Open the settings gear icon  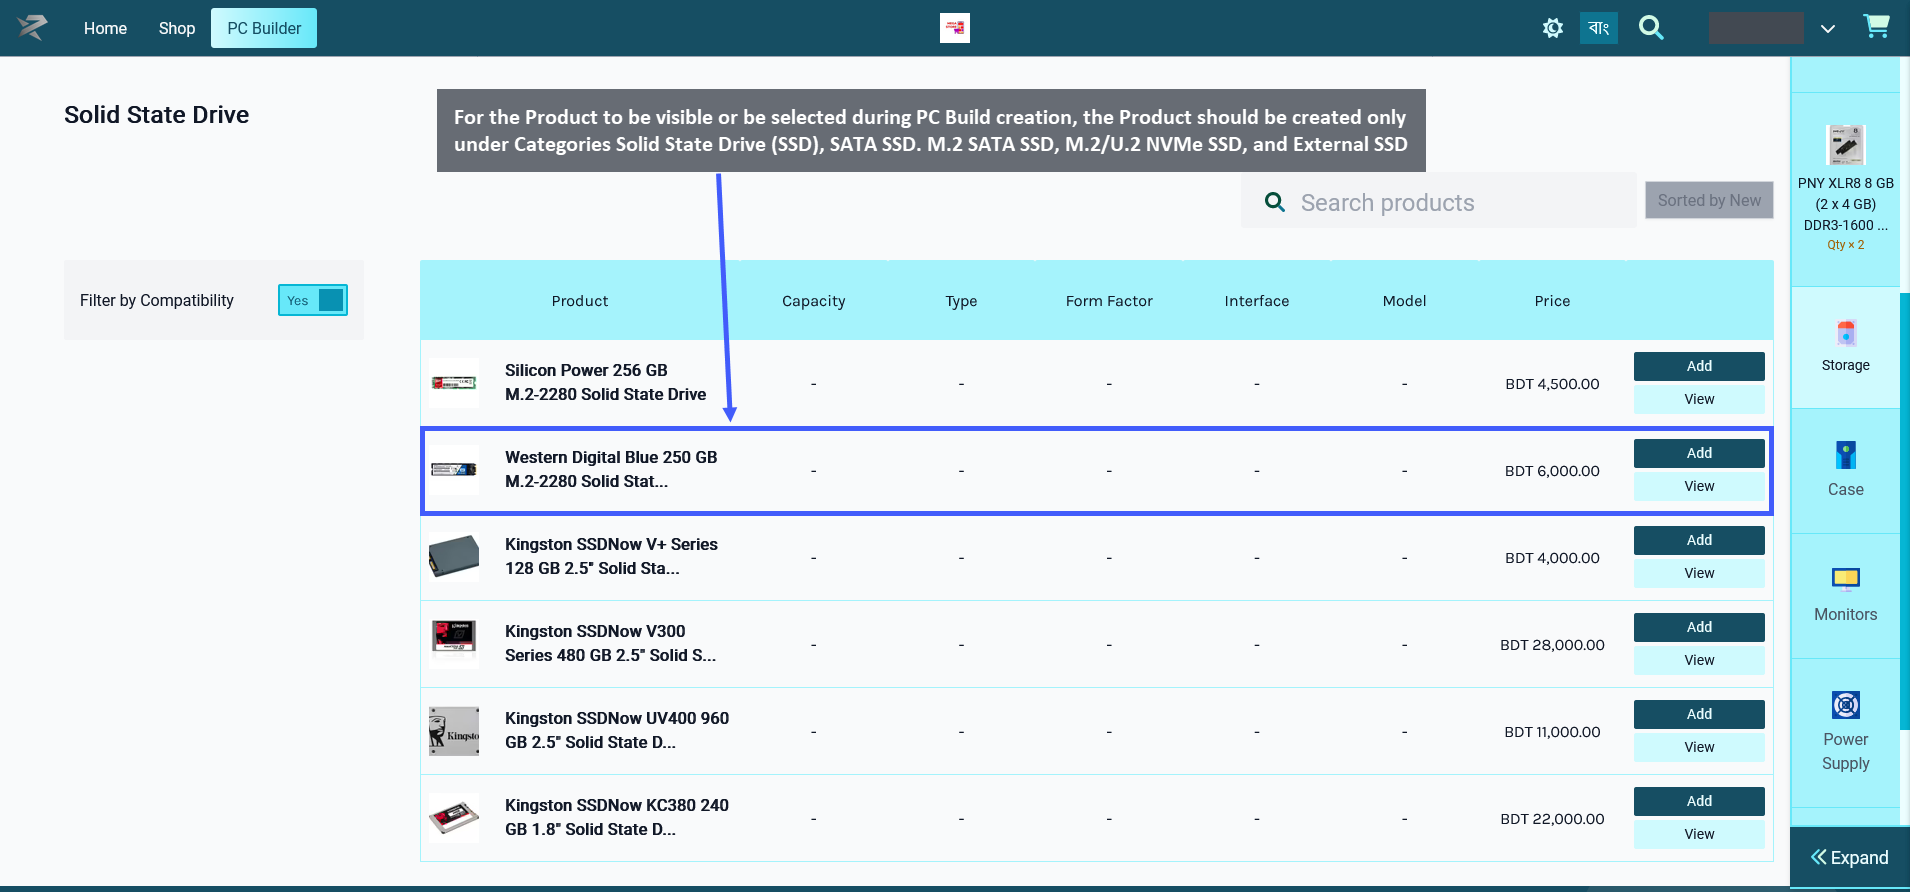(1552, 28)
